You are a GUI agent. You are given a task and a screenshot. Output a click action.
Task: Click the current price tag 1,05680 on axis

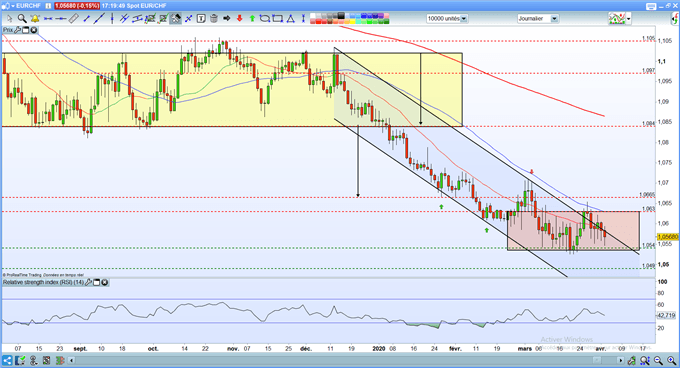668,237
